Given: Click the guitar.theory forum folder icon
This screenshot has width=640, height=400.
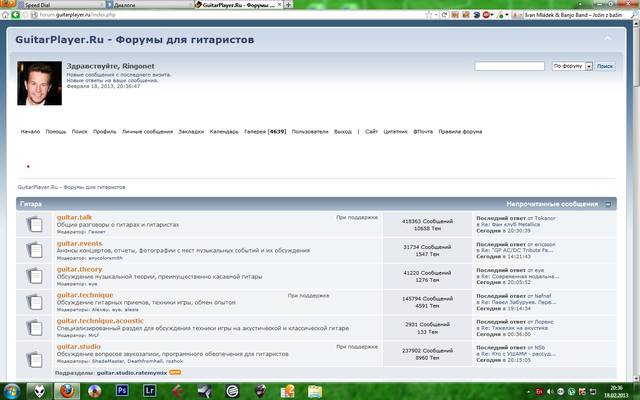Looking at the screenshot, I should [34, 276].
